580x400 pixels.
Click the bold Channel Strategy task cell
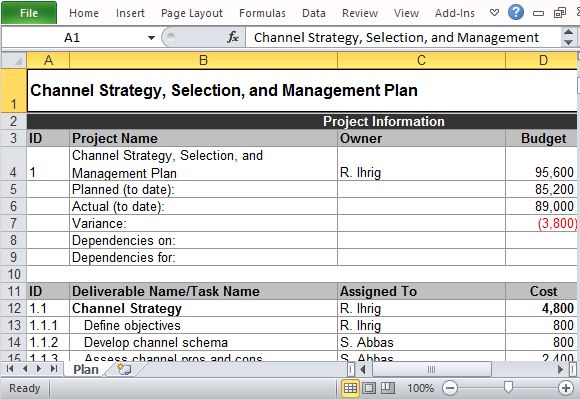(203, 309)
